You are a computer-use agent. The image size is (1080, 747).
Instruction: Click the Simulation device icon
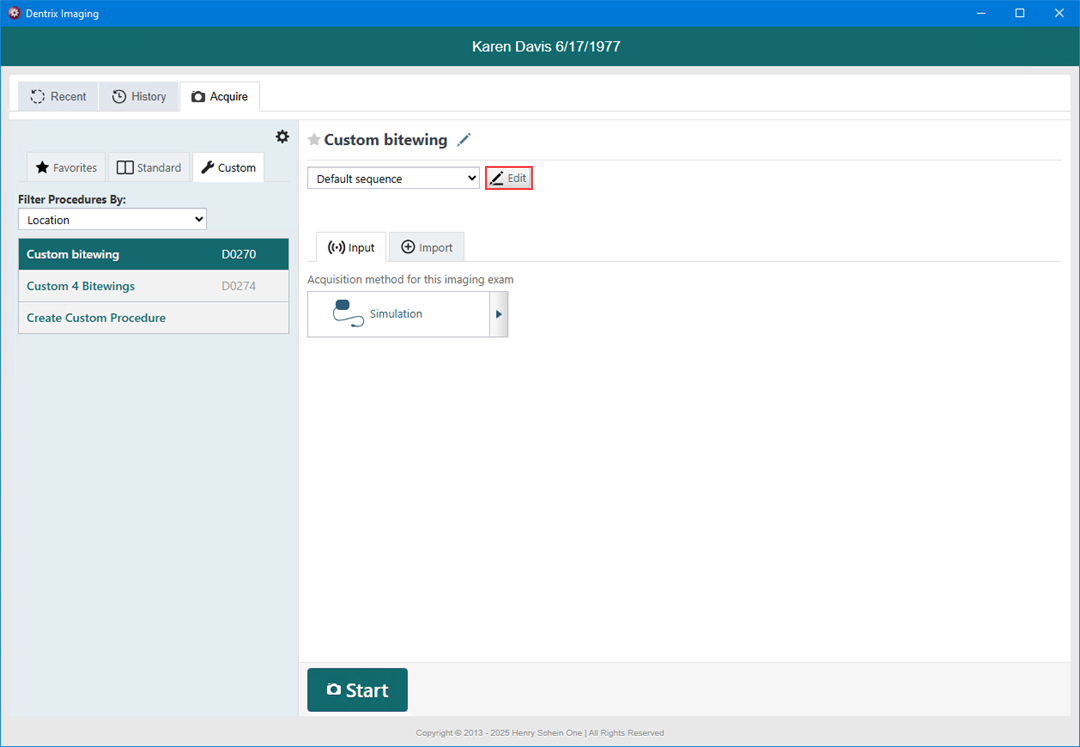pos(348,314)
